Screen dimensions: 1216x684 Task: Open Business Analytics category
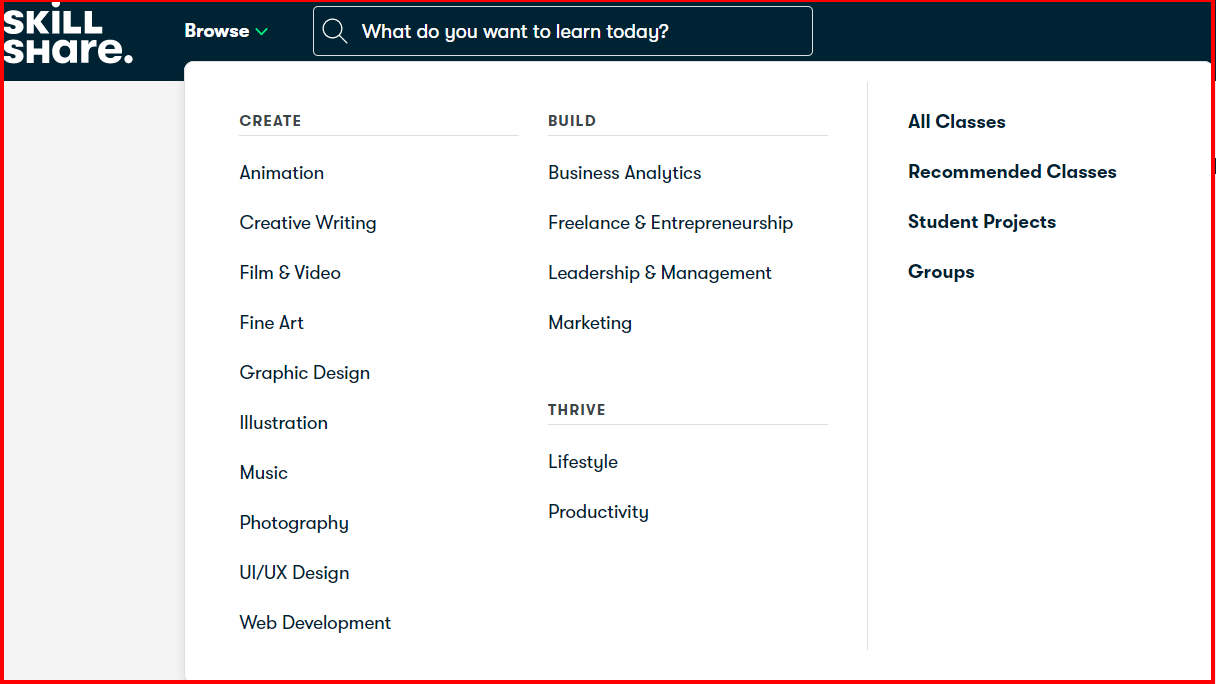click(625, 173)
